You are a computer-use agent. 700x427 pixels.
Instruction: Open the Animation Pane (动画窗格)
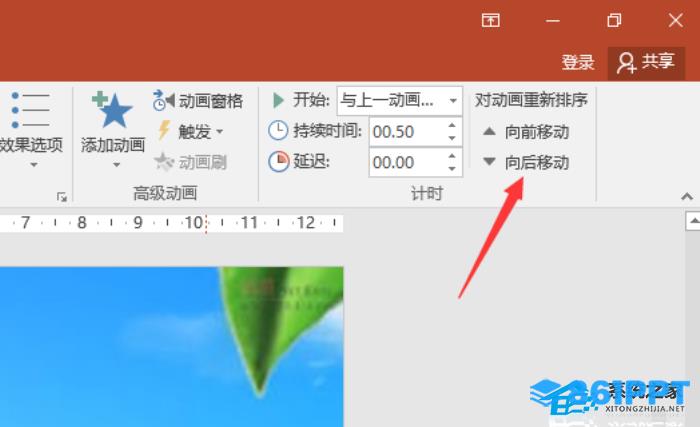tap(198, 100)
